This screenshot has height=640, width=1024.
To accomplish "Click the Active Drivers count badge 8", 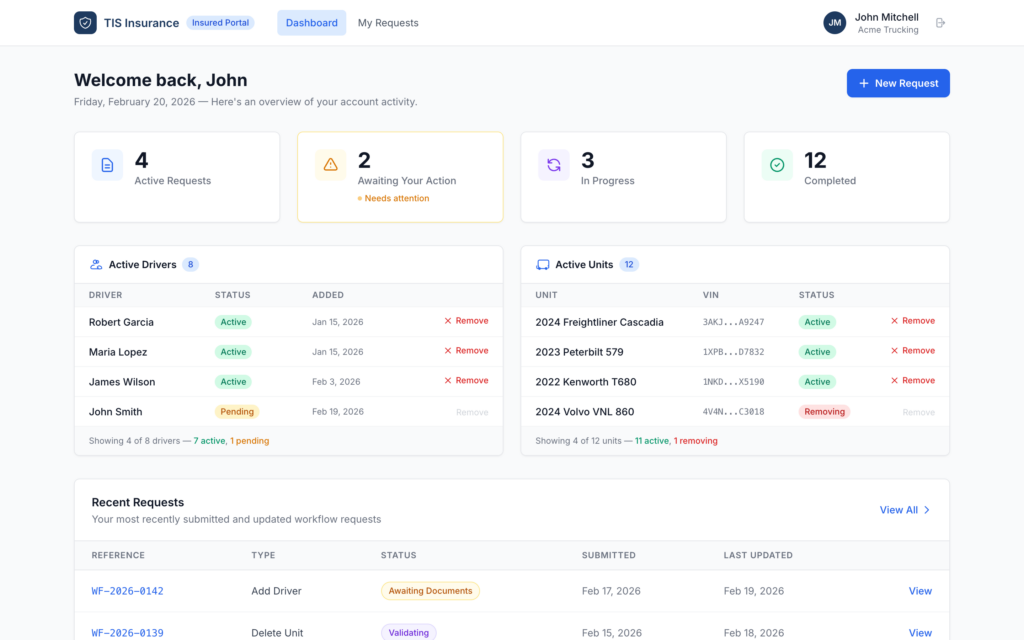I will click(x=190, y=264).
